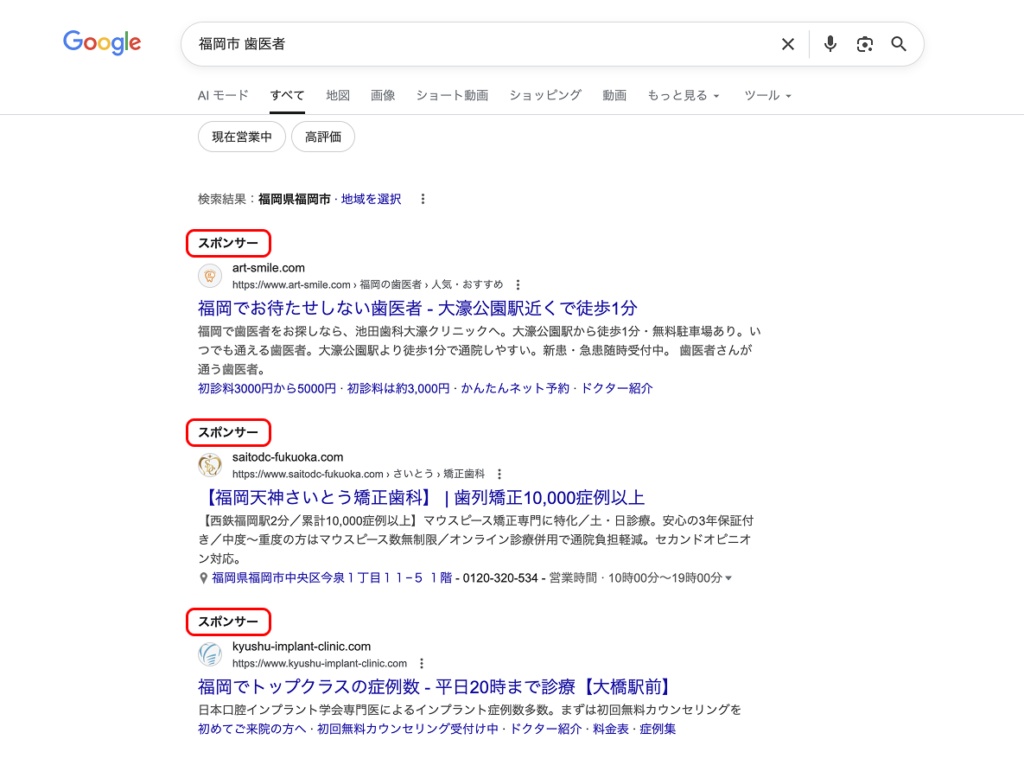
Task: Click the かんたんネット予約 sitelink
Action: 515,389
